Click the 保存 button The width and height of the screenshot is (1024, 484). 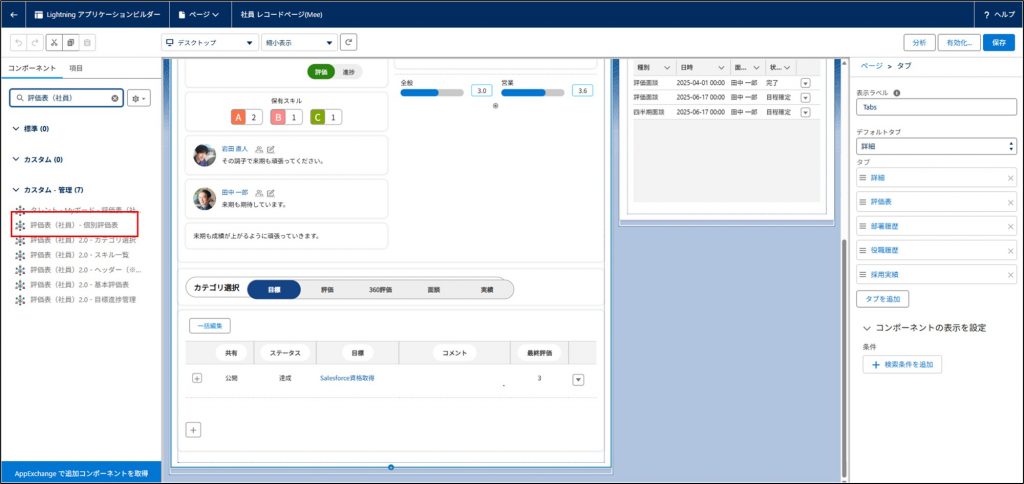[x=999, y=43]
